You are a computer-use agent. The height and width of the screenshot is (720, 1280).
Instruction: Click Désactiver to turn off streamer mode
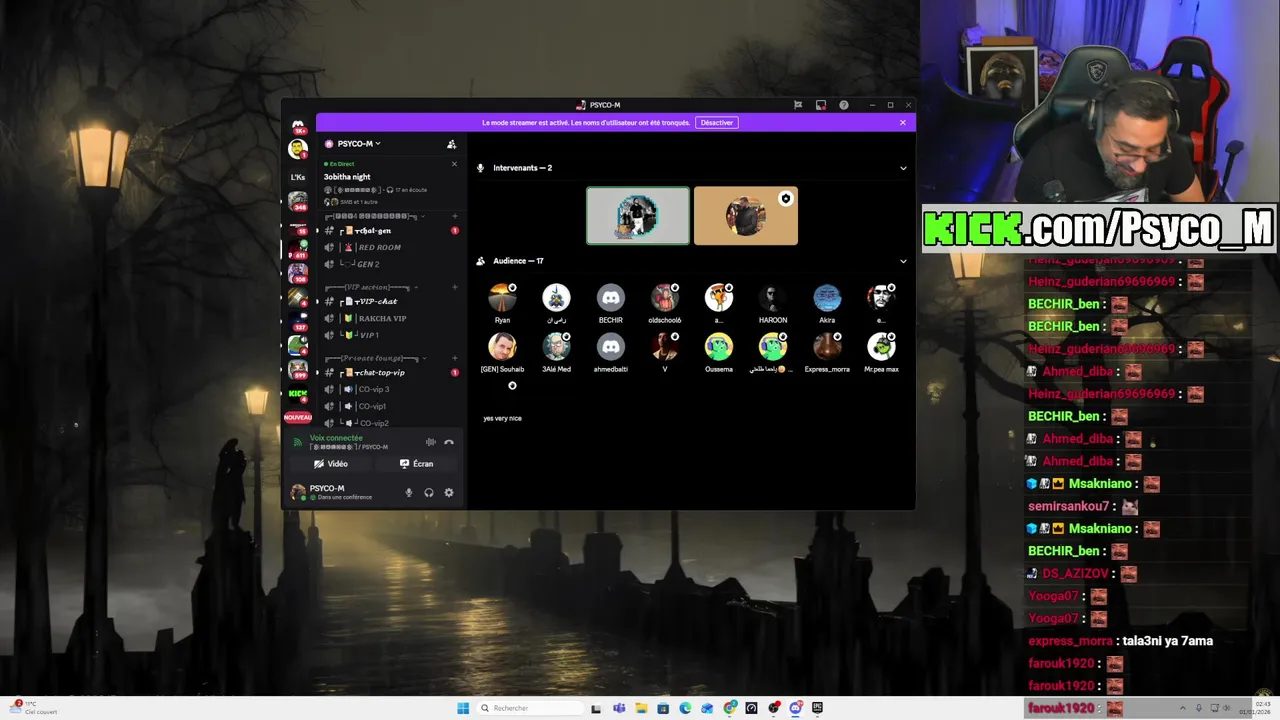coord(717,123)
